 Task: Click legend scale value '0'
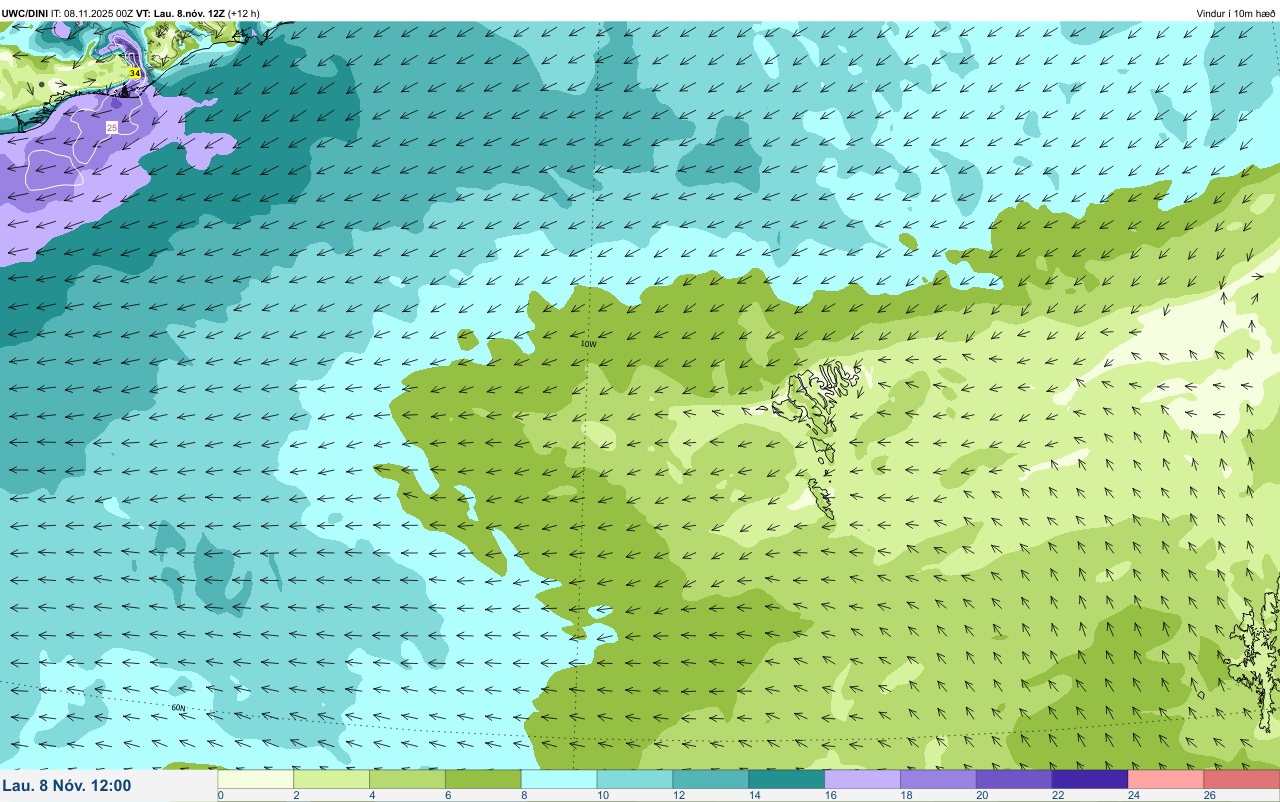point(220,796)
